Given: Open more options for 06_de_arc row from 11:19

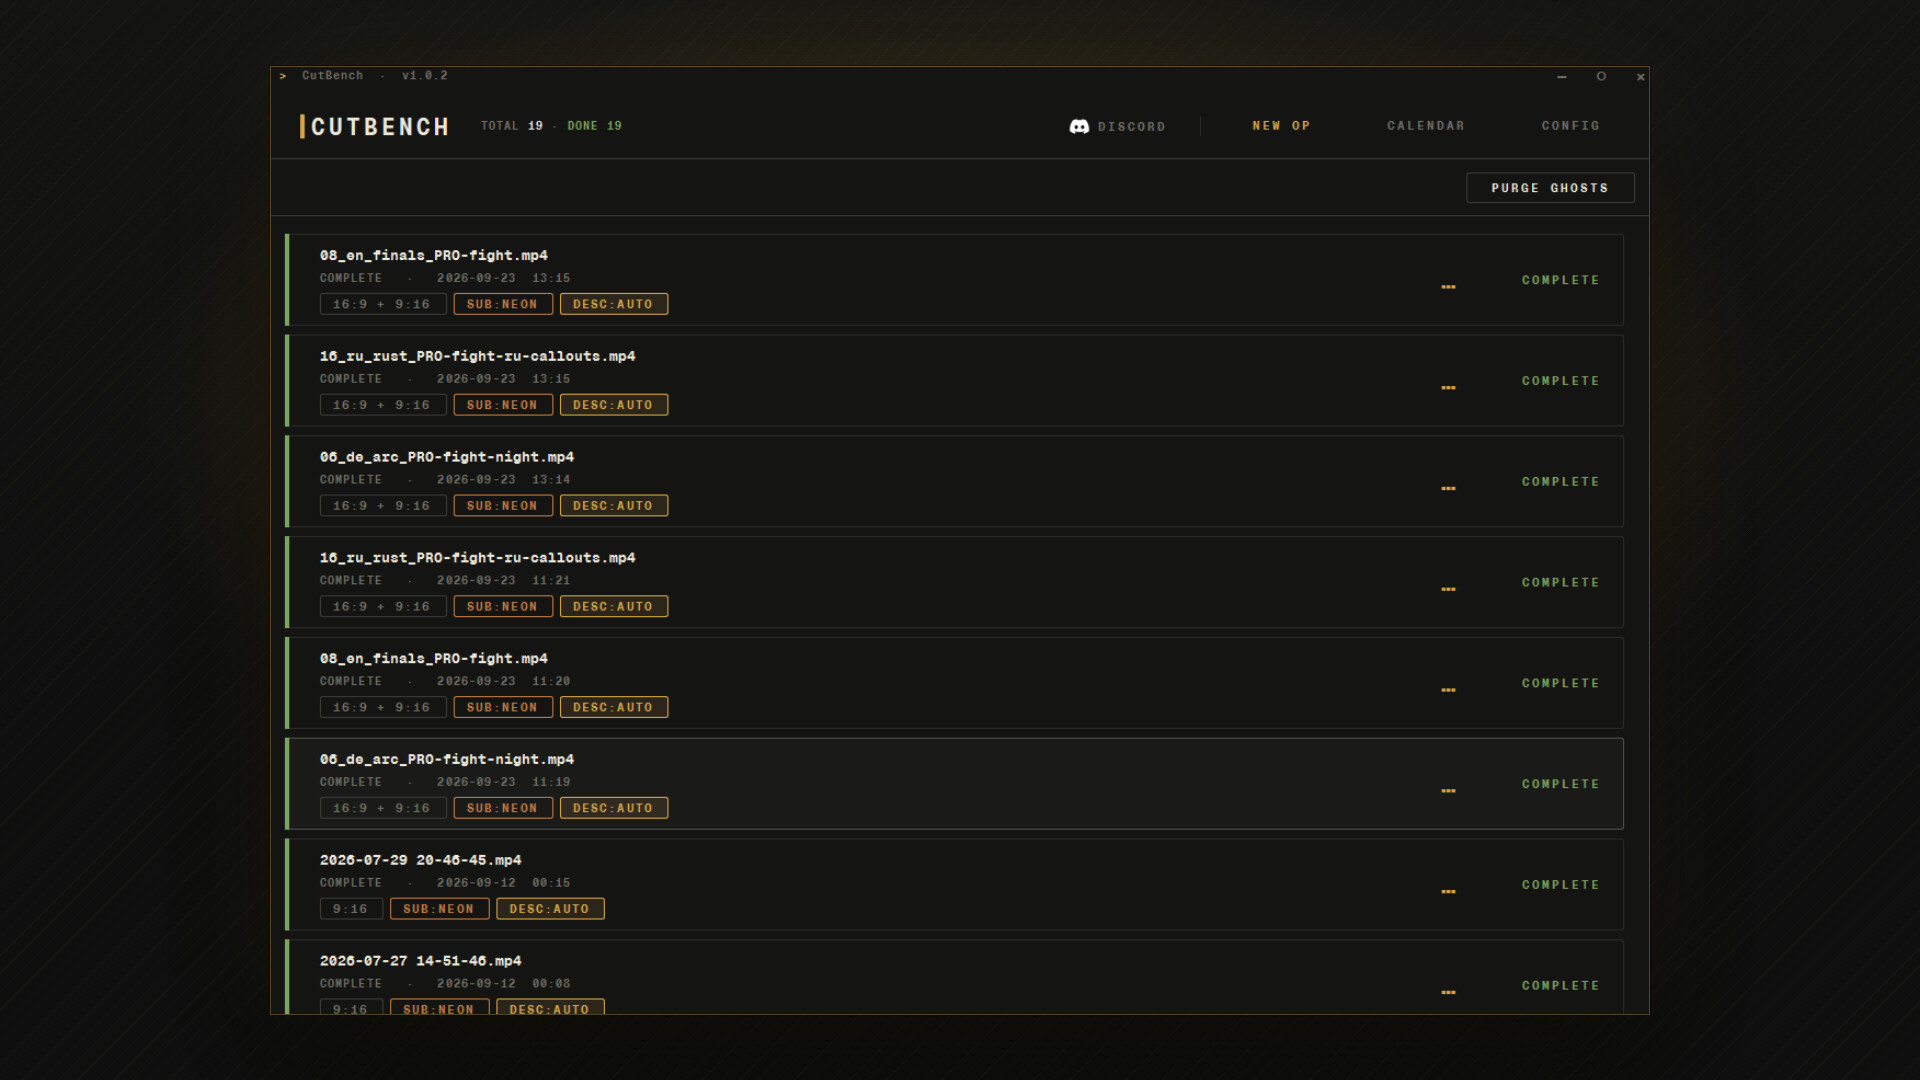Looking at the screenshot, I should pos(1448,791).
